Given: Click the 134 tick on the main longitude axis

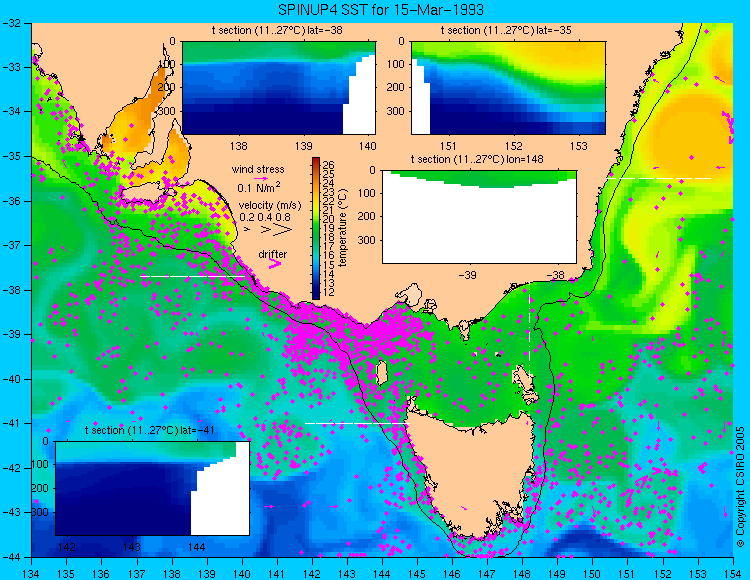Looking at the screenshot, I should point(32,574).
